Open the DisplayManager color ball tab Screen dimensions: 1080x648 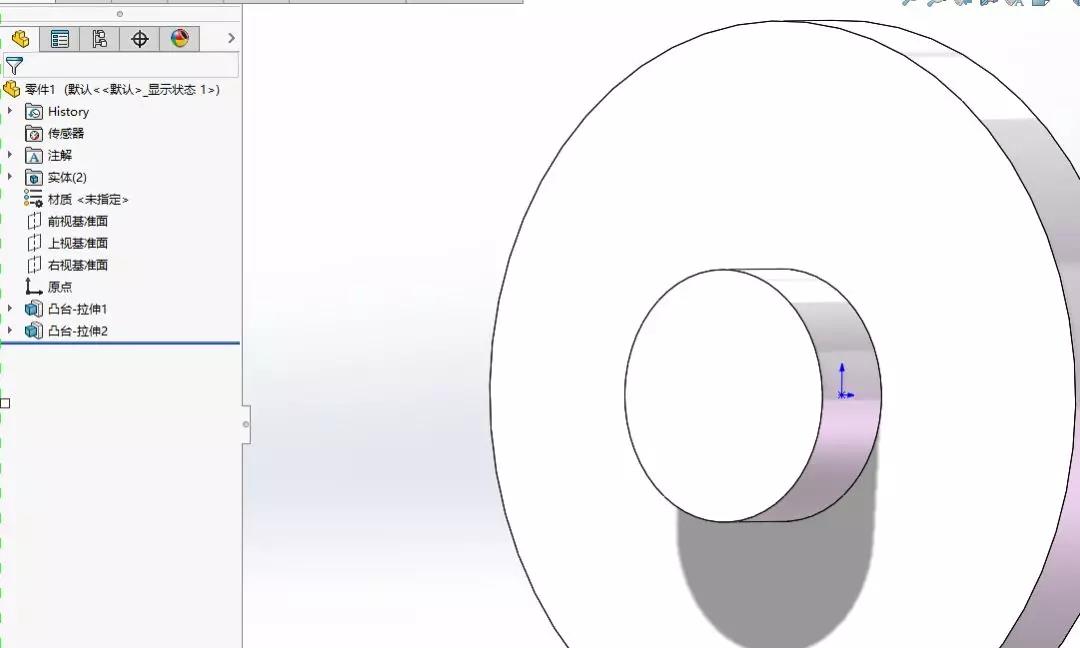(x=180, y=39)
